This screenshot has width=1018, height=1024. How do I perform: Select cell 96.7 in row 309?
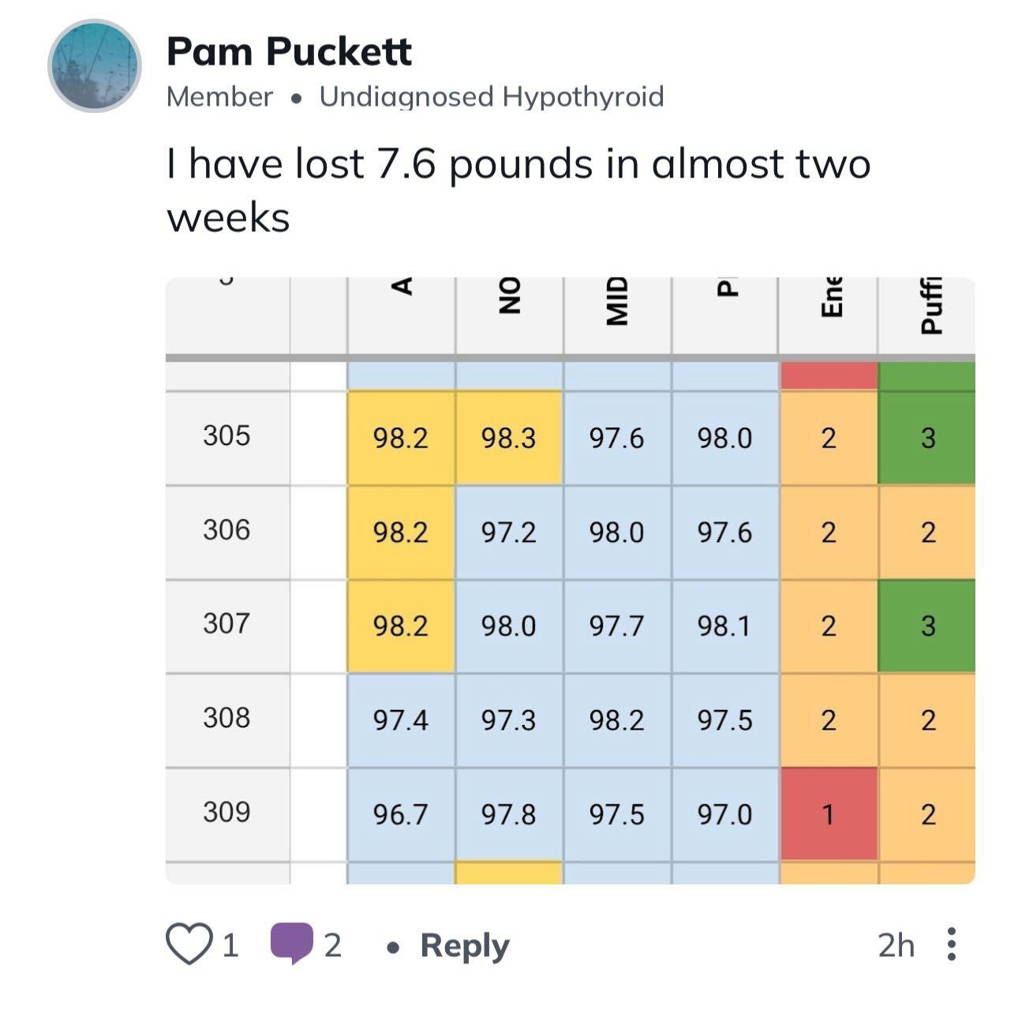pyautogui.click(x=400, y=814)
